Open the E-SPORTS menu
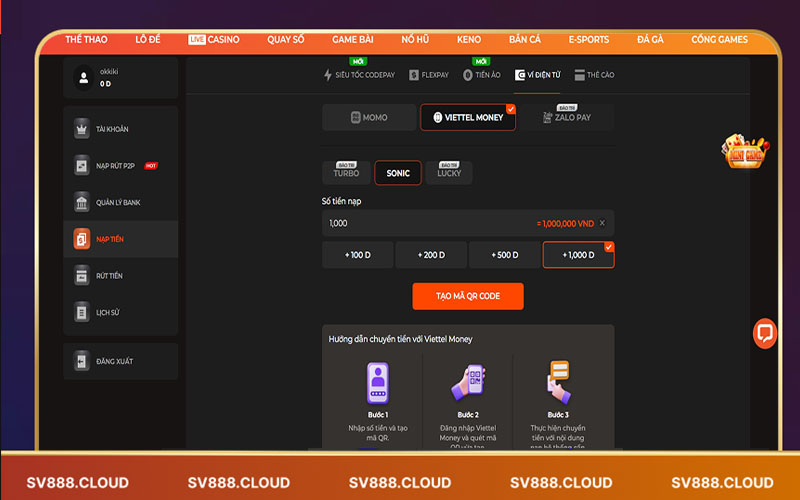 point(589,39)
